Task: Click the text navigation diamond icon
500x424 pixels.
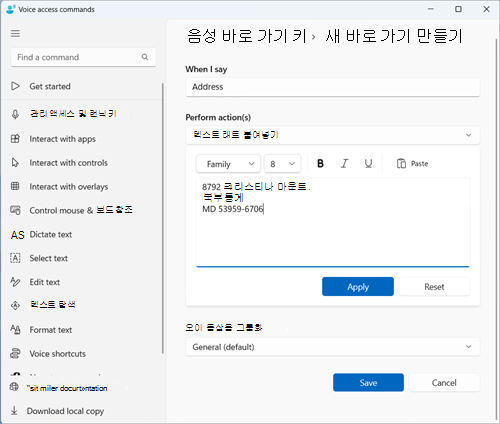Action: tap(15, 305)
